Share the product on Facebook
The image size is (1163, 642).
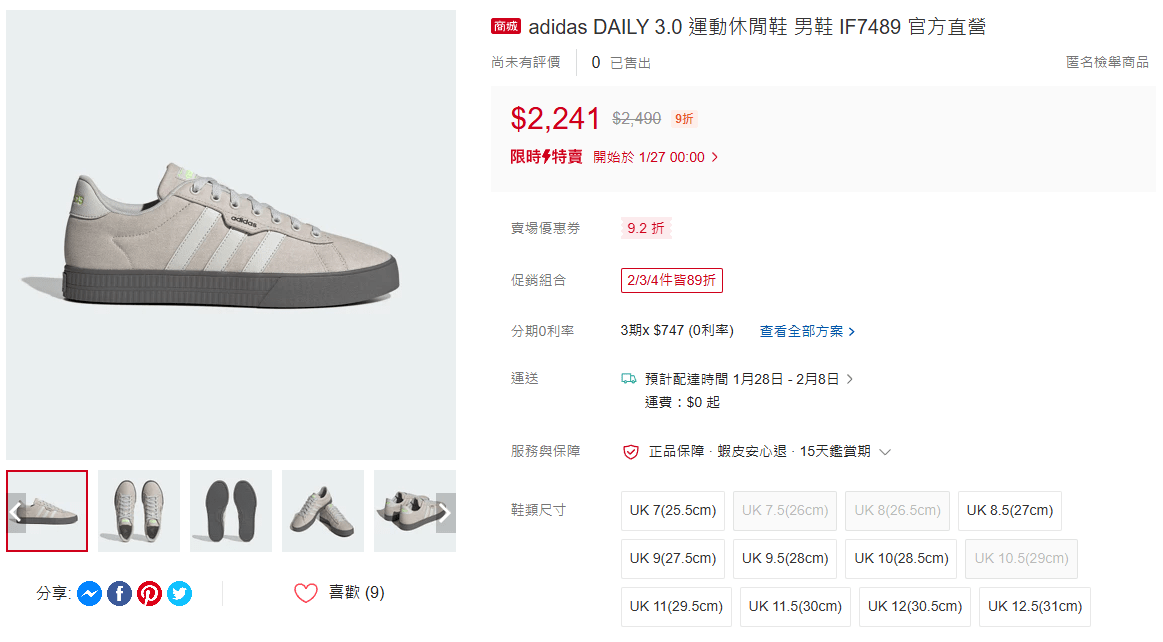[x=119, y=593]
